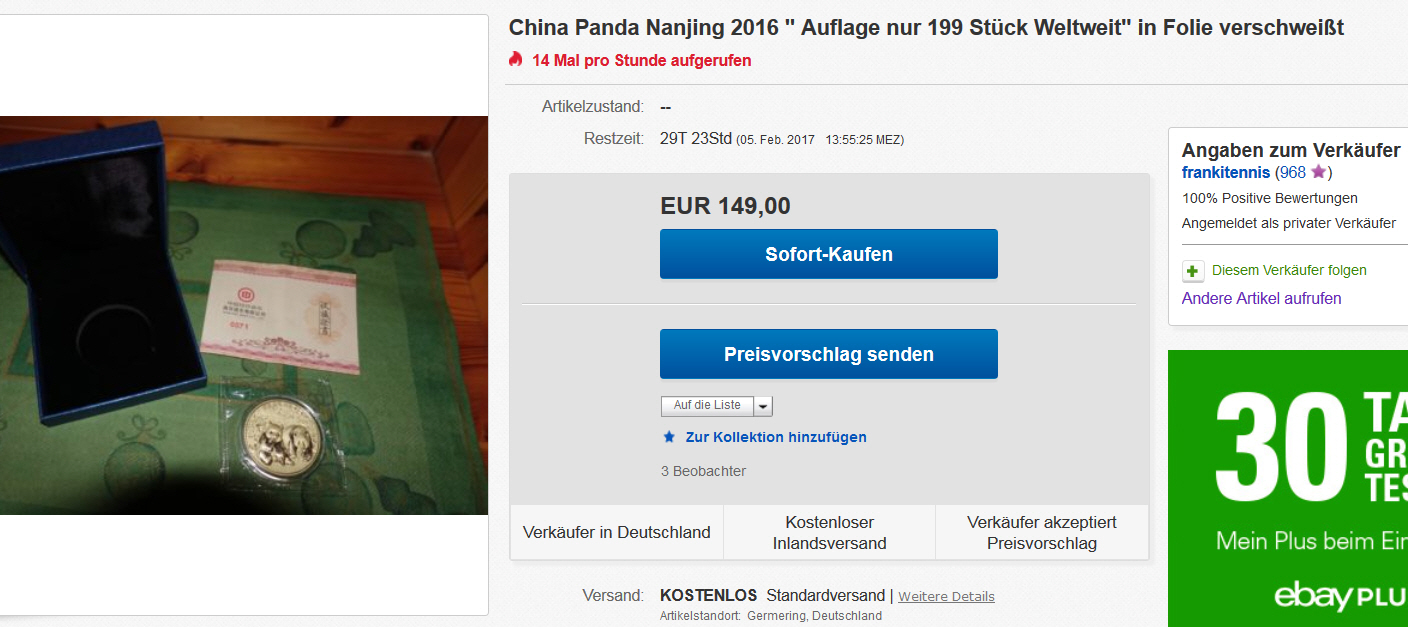Click the Verkäufer in Deutschland box
The width and height of the screenshot is (1408, 627).
coord(617,533)
